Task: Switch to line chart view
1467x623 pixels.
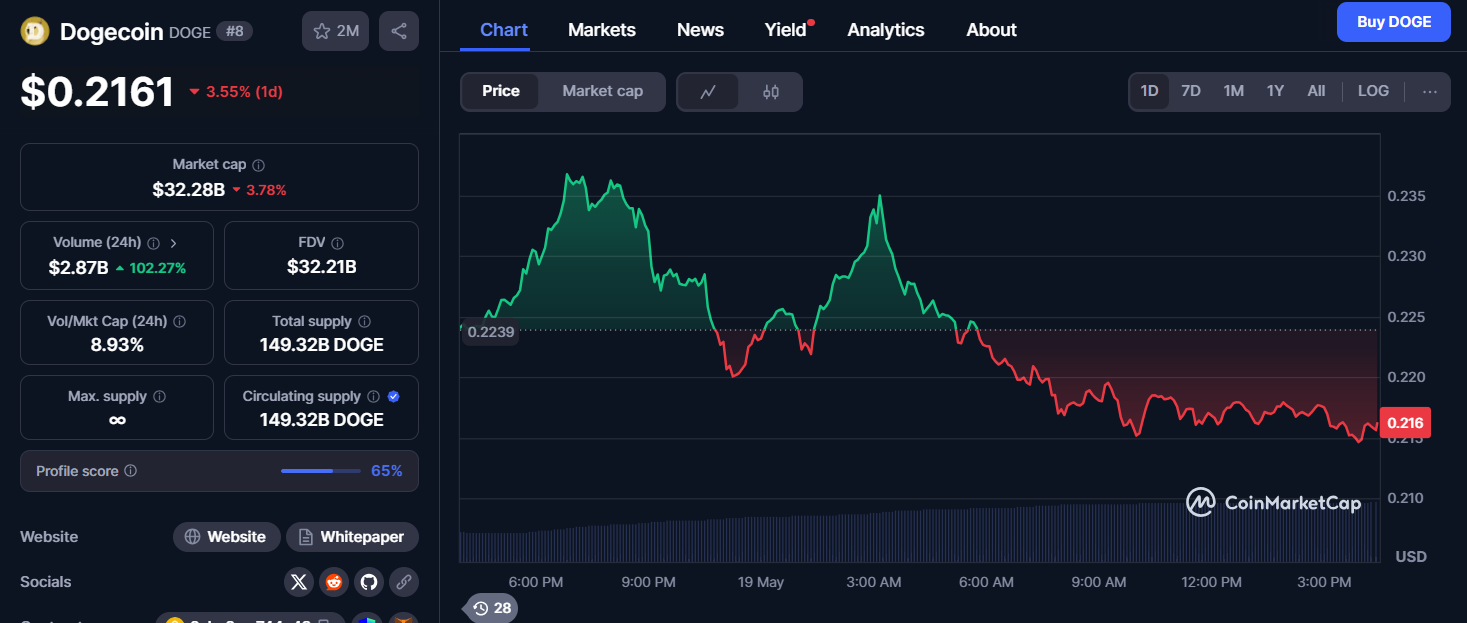Action: 708,91
